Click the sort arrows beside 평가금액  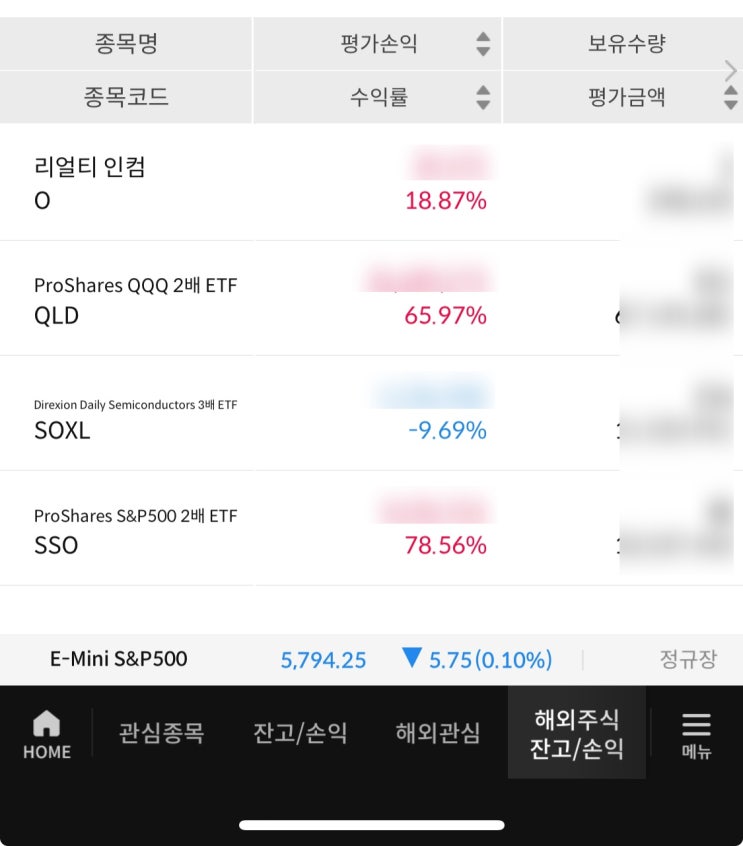729,98
